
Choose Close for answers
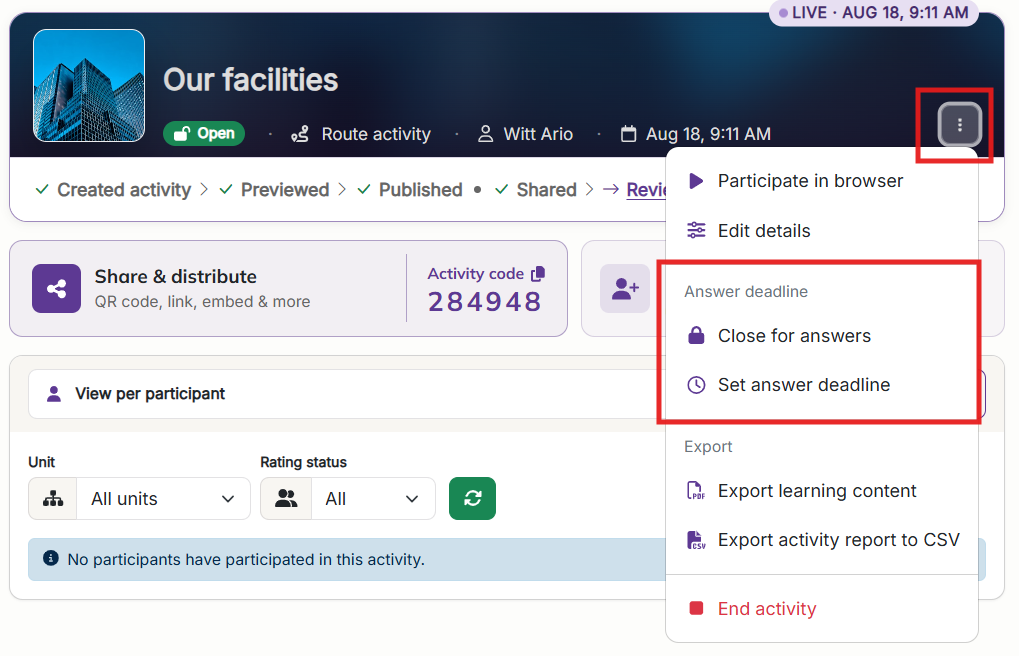pyautogui.click(x=821, y=335)
